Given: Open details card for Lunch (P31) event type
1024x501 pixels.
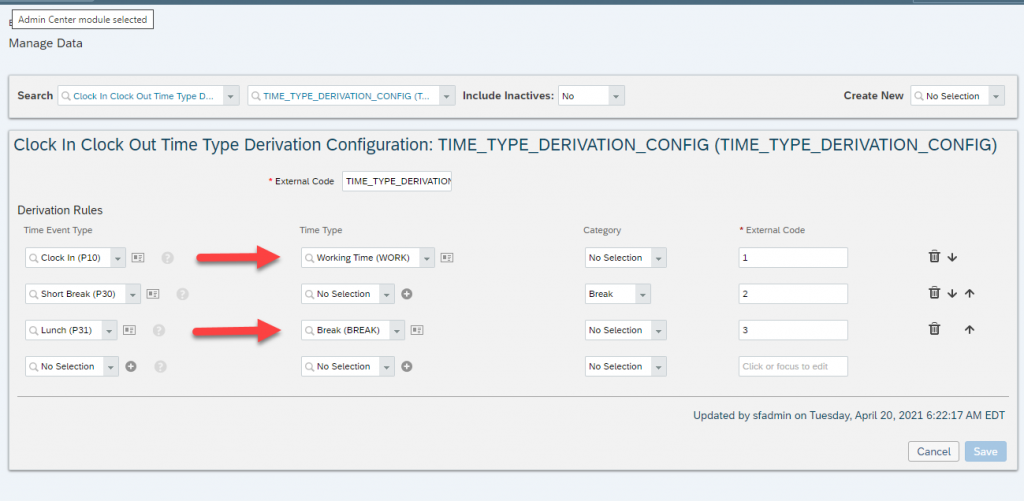Looking at the screenshot, I should (129, 331).
